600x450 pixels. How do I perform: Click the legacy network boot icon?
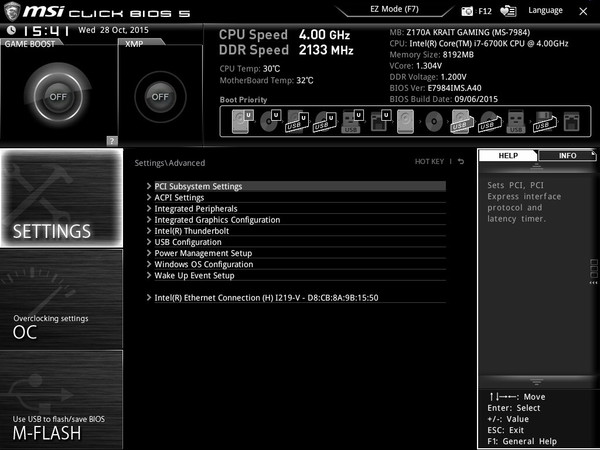point(572,121)
